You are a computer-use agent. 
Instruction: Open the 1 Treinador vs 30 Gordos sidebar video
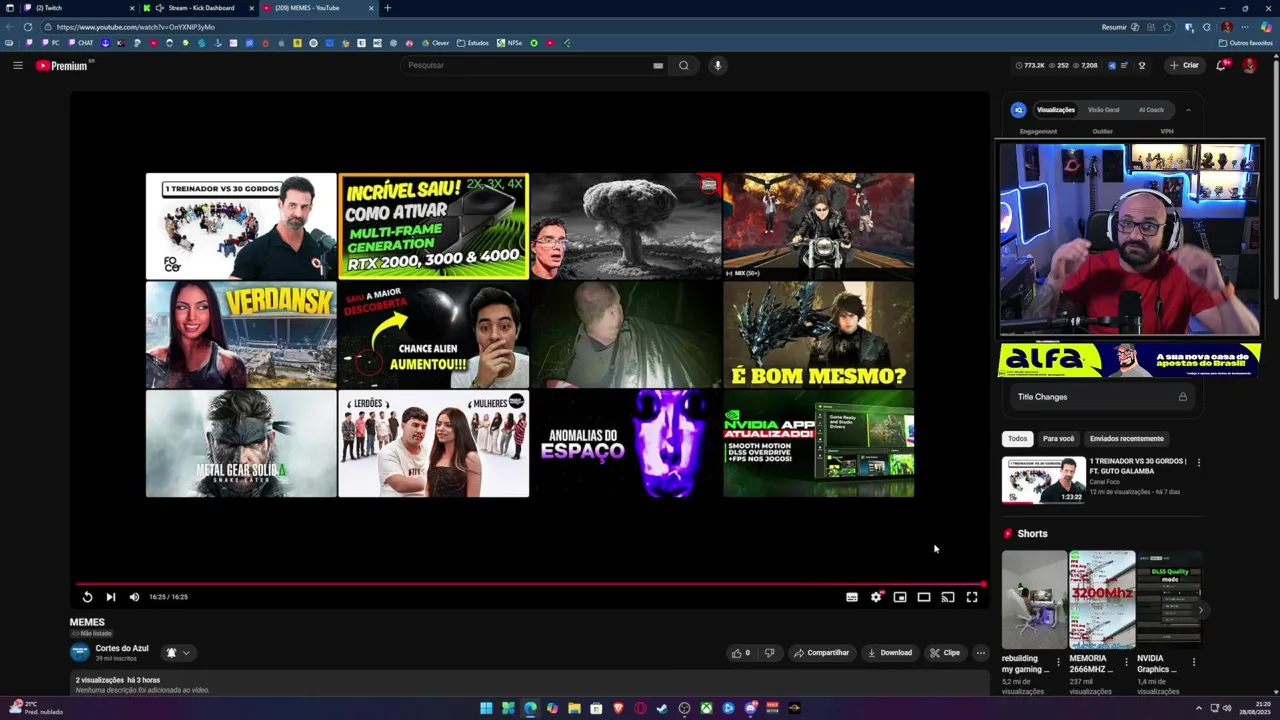point(1044,480)
